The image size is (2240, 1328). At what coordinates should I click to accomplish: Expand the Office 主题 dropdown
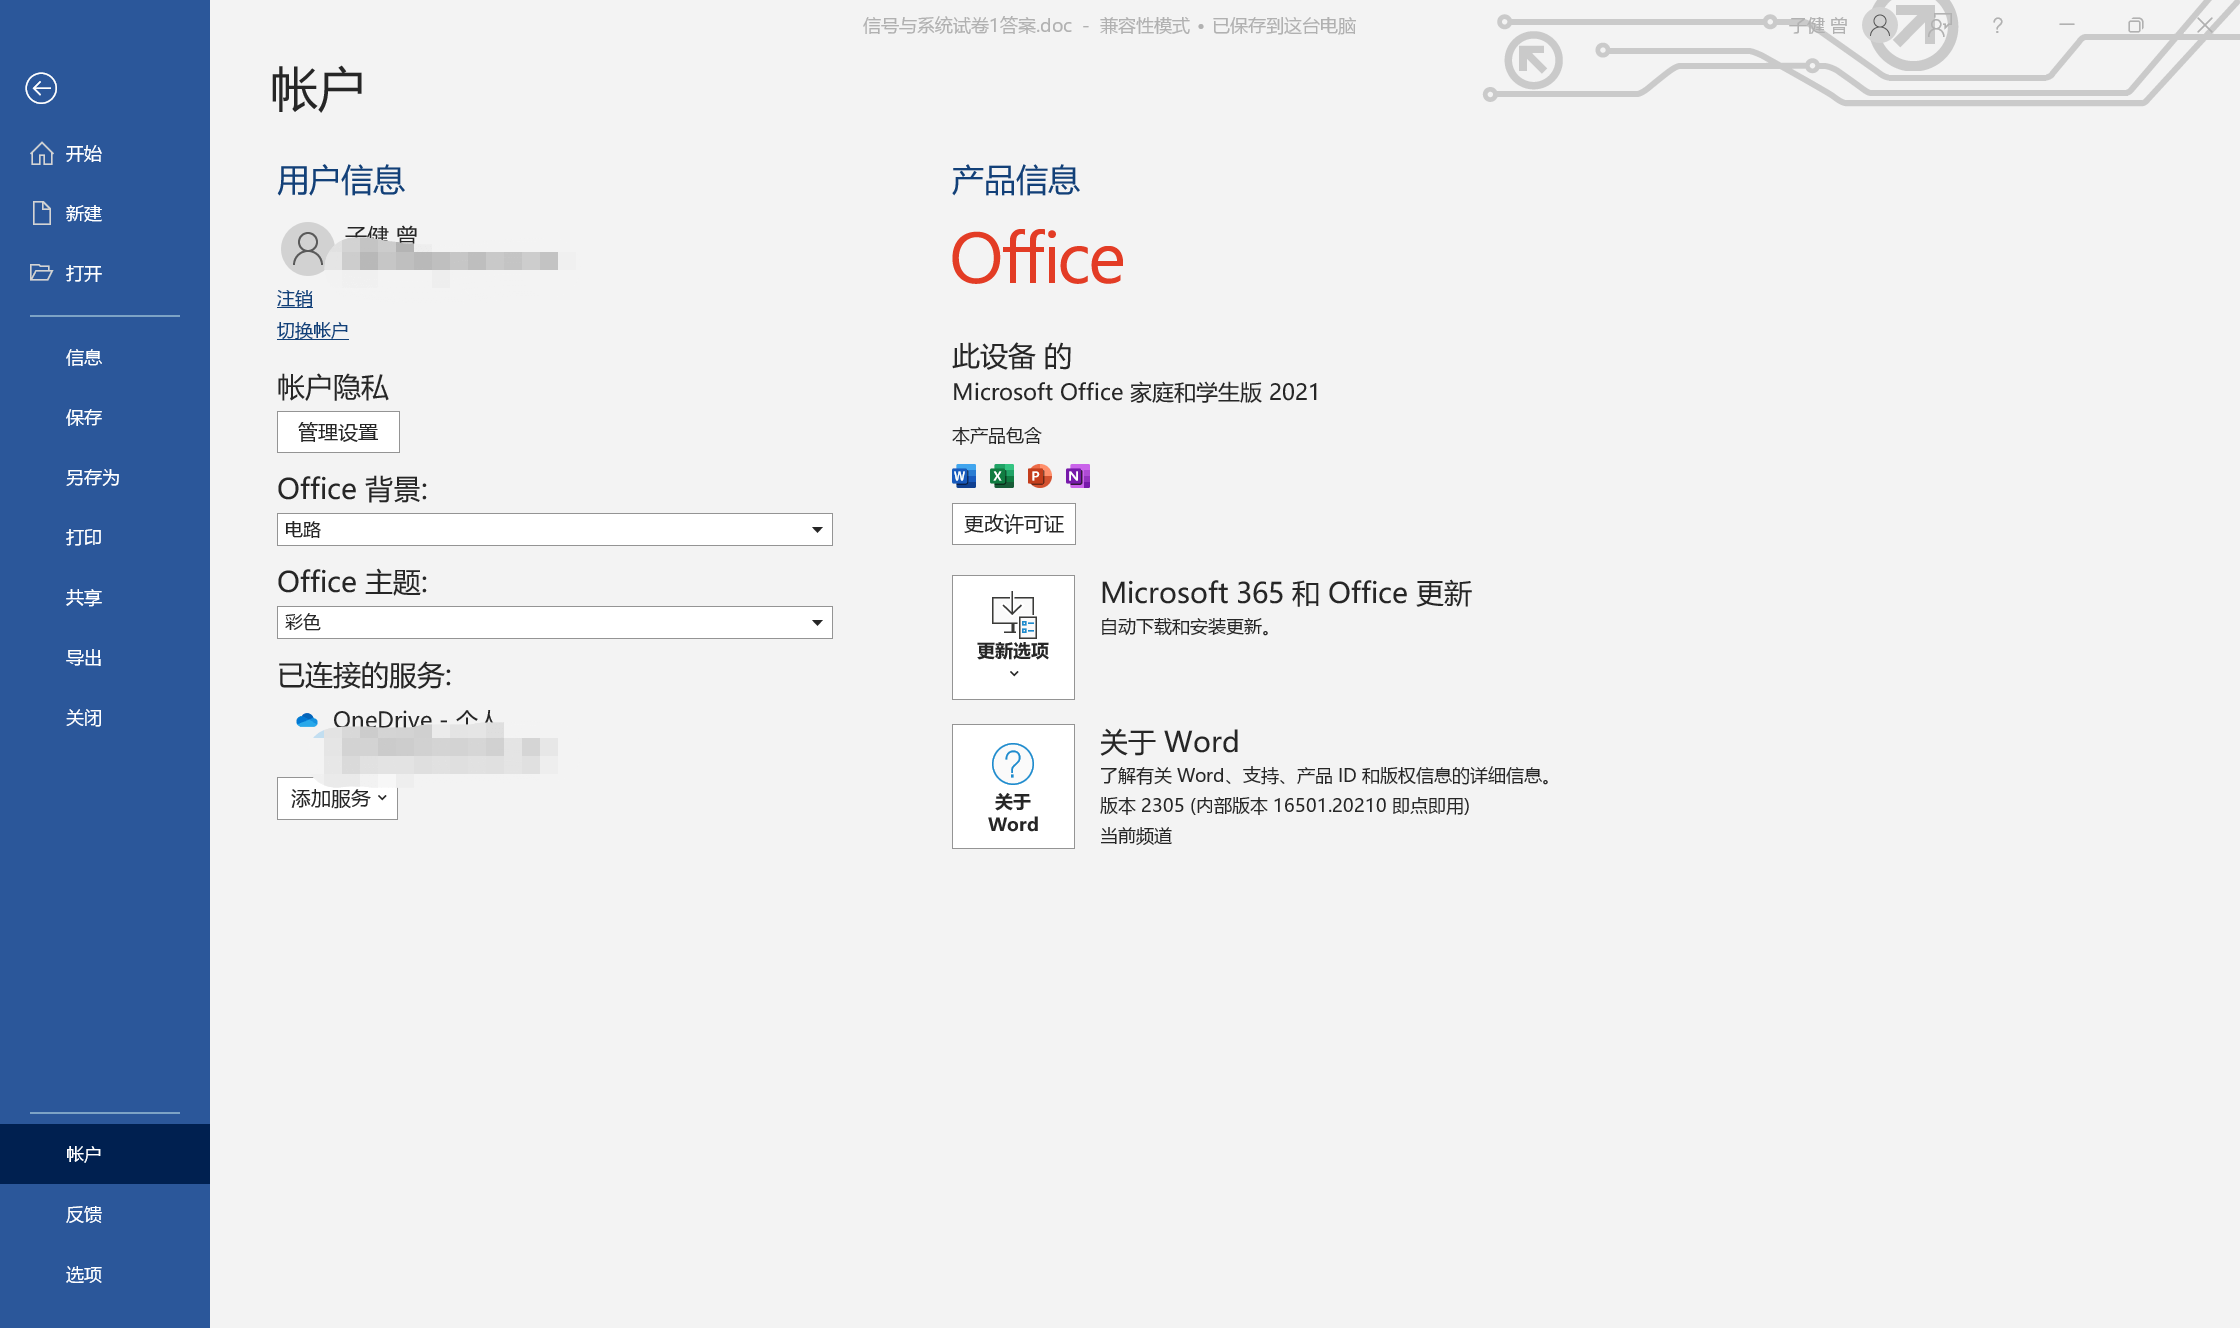tap(816, 623)
